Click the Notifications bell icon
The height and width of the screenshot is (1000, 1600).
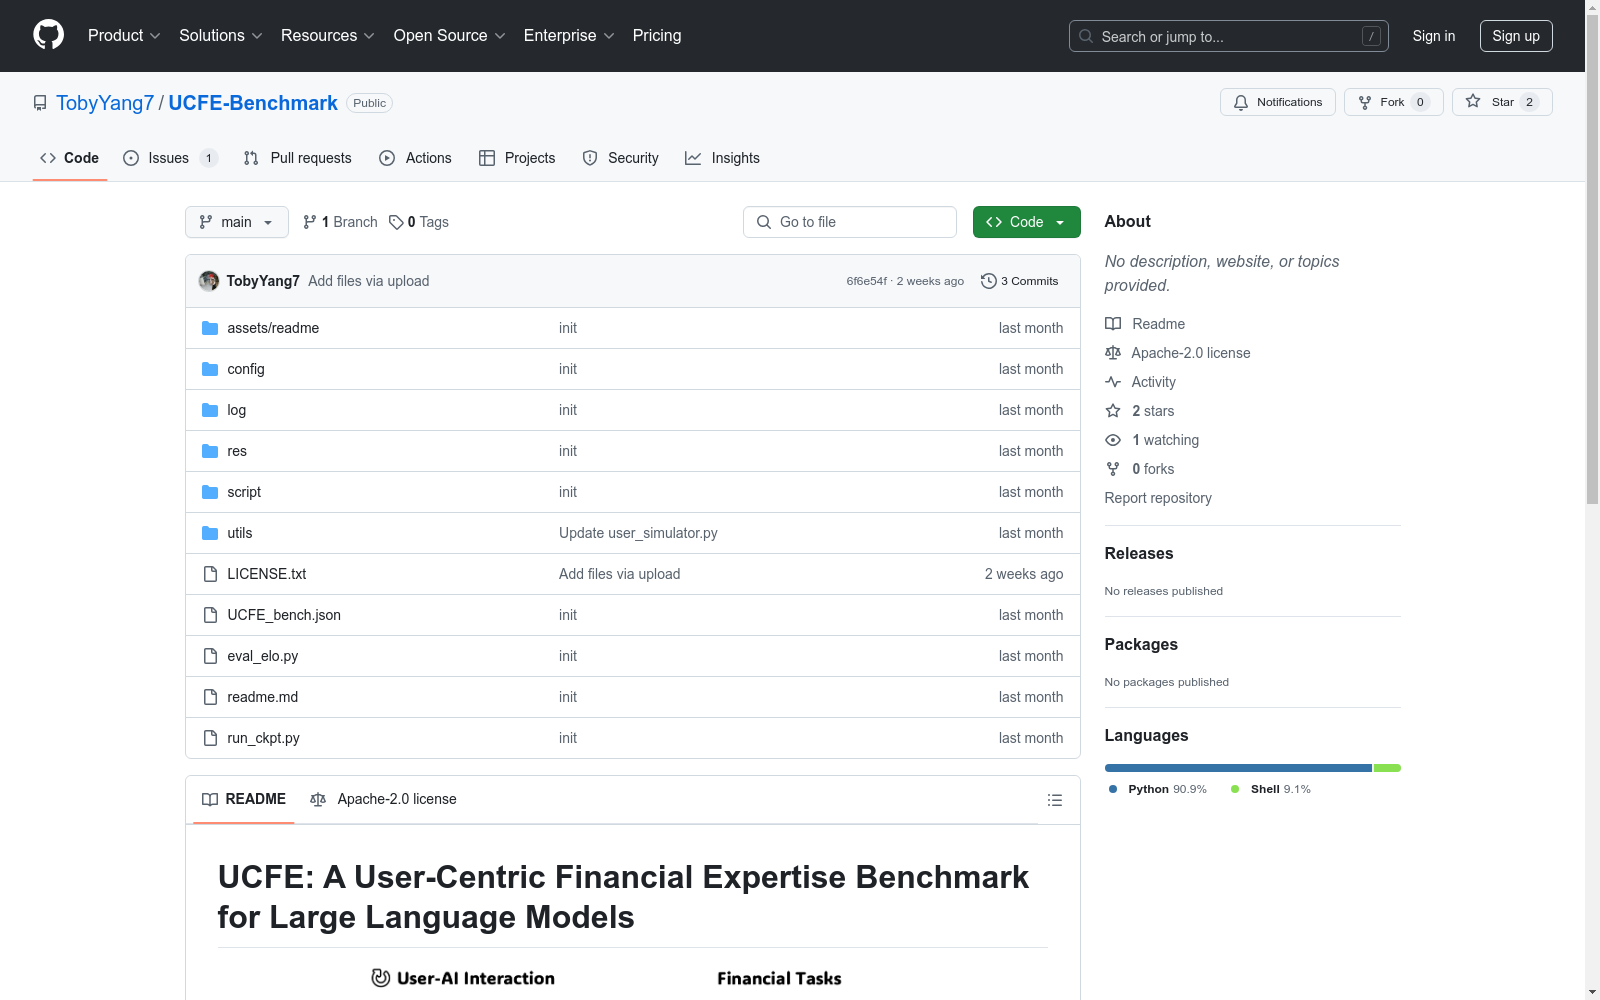[1241, 102]
